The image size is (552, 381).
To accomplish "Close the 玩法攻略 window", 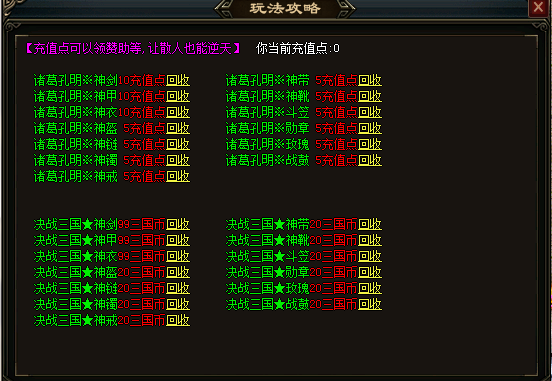I will [539, 7].
